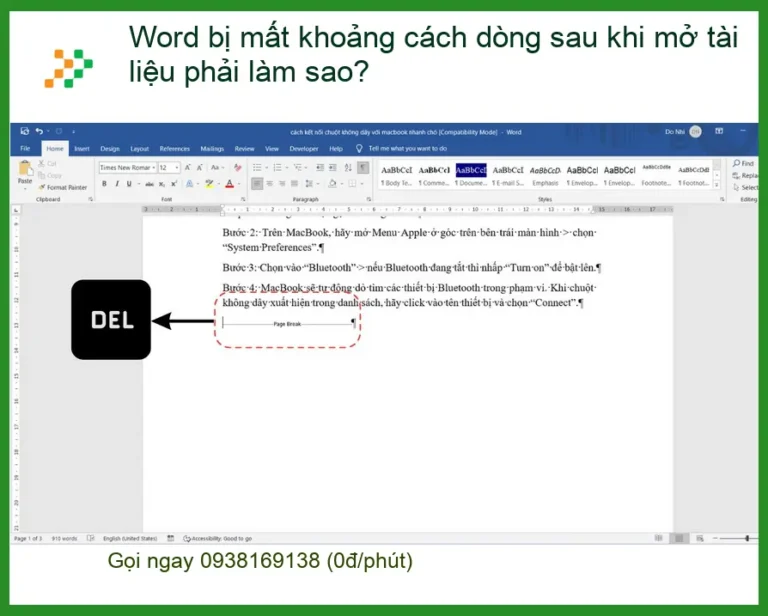The image size is (768, 616).
Task: Open the Paste options dropdown arrow
Action: tap(25, 189)
